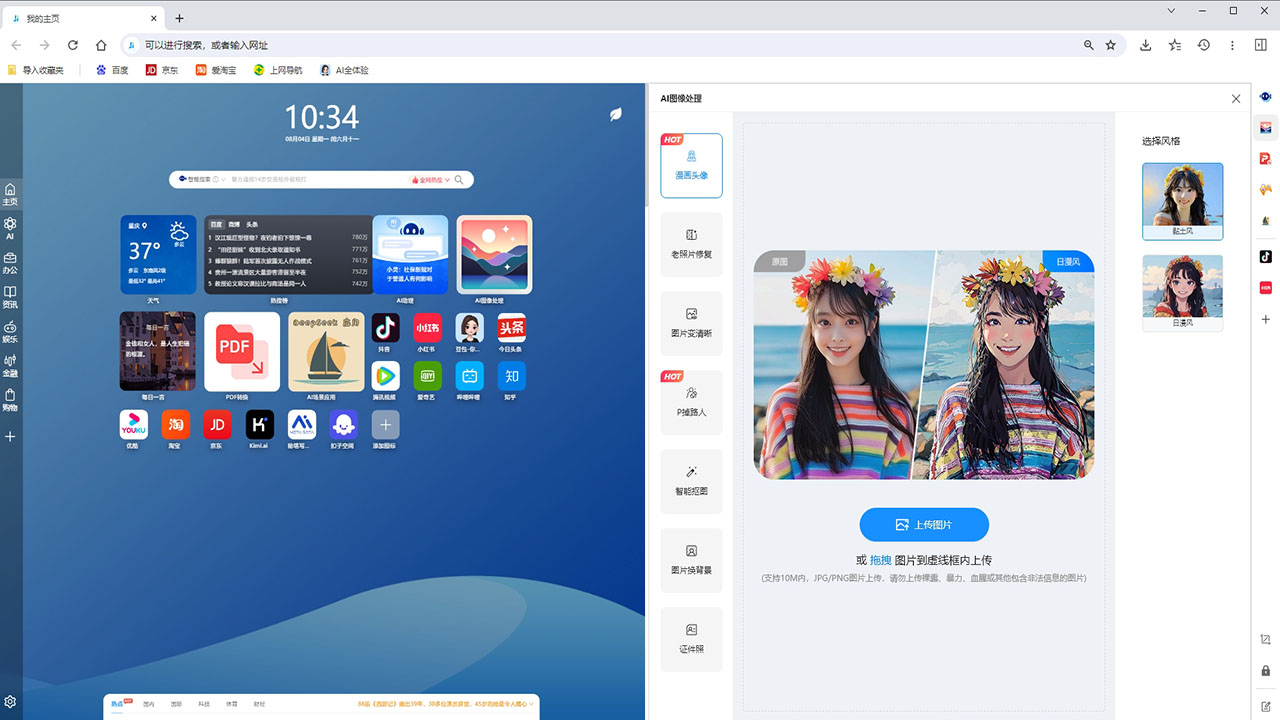Click the 添加图标 plus tile
This screenshot has height=720, width=1280.
(385, 426)
